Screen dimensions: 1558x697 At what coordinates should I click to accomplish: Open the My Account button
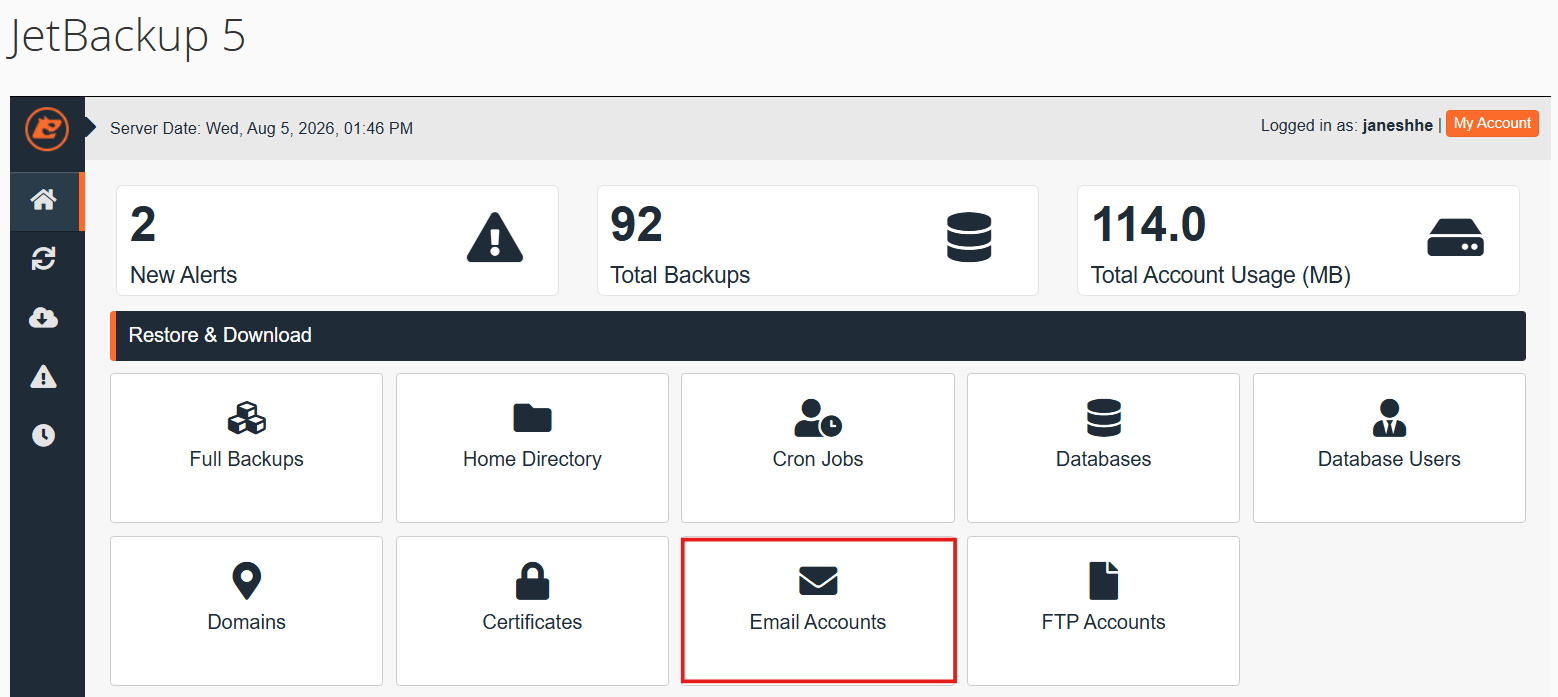click(1492, 123)
